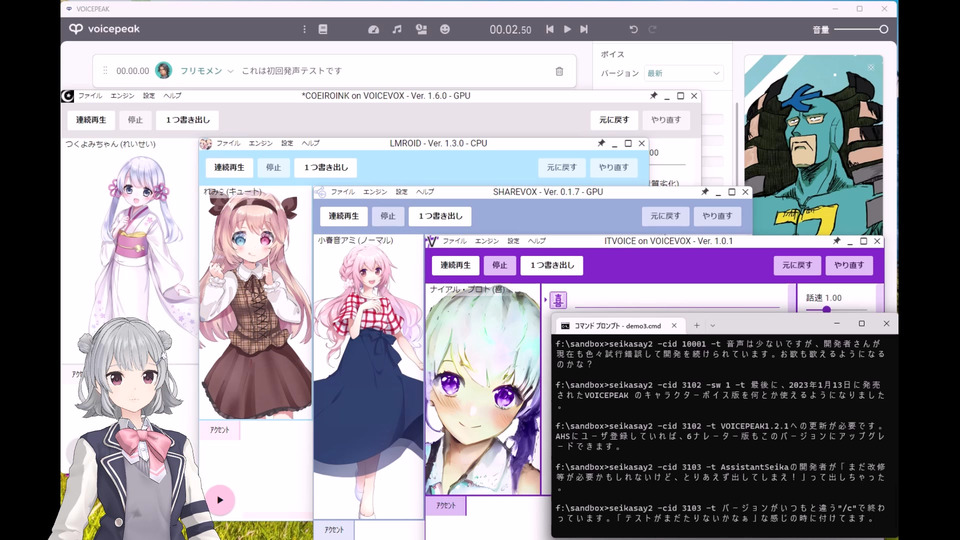Click 1つ書き出し in COEIROINK window
Viewport: 960px width, 540px height.
point(188,120)
